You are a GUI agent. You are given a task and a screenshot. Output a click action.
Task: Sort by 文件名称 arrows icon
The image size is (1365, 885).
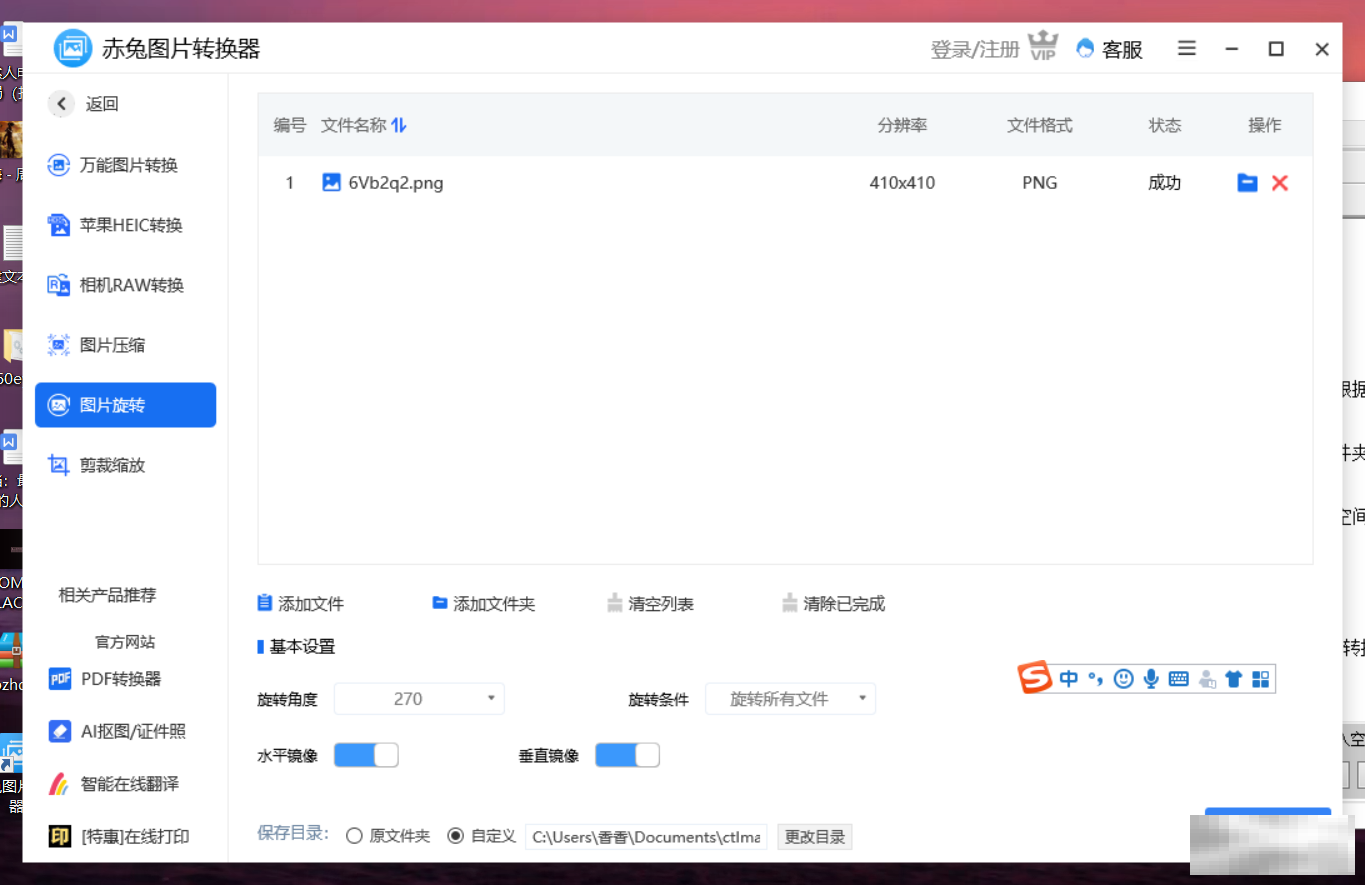pyautogui.click(x=399, y=125)
